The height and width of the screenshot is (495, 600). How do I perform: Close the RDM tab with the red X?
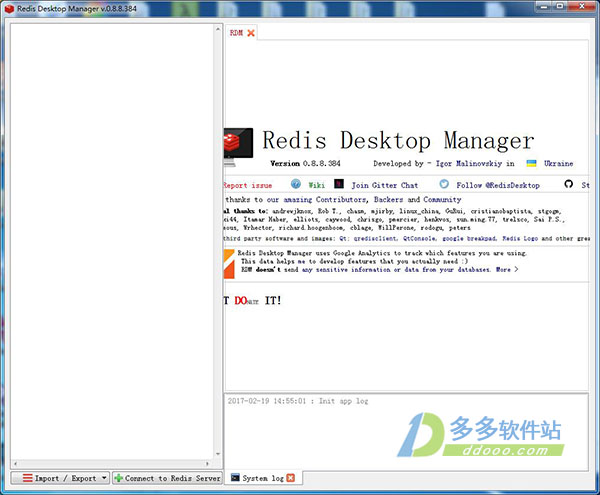click(x=251, y=33)
